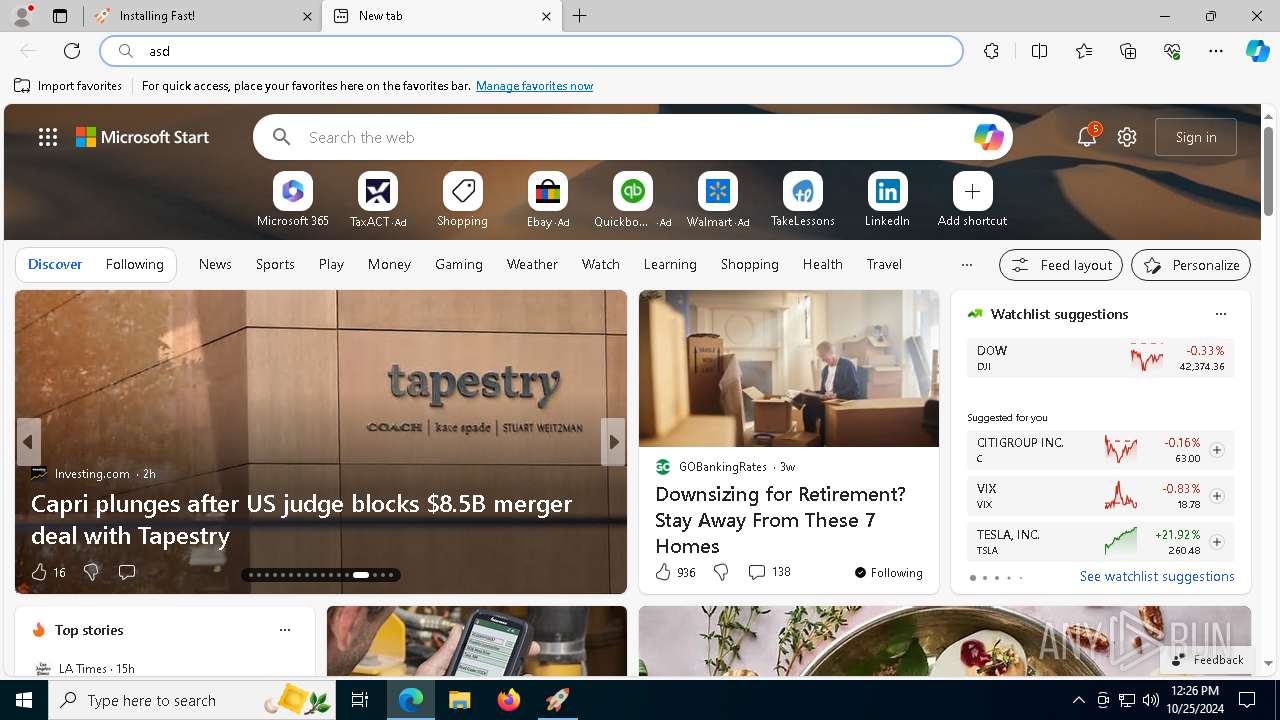
Task: Open Top stories more options
Action: tap(285, 630)
